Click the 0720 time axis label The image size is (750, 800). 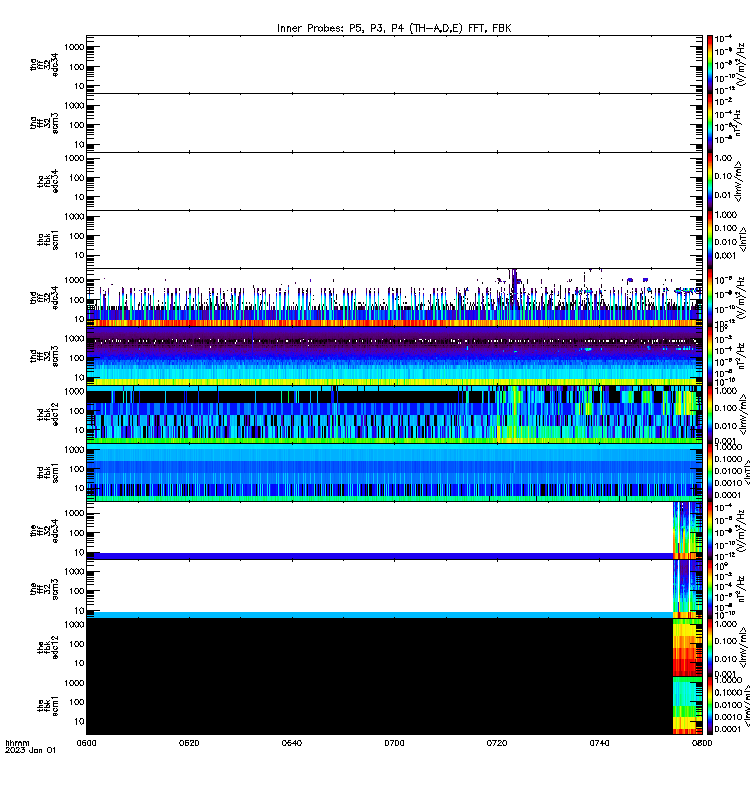496,743
